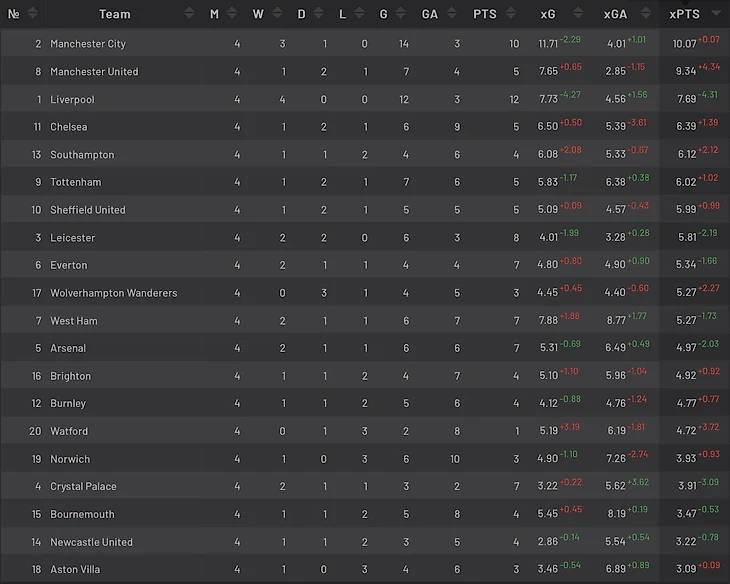Click Aston Villa in the table
730x584 pixels.
click(x=76, y=570)
